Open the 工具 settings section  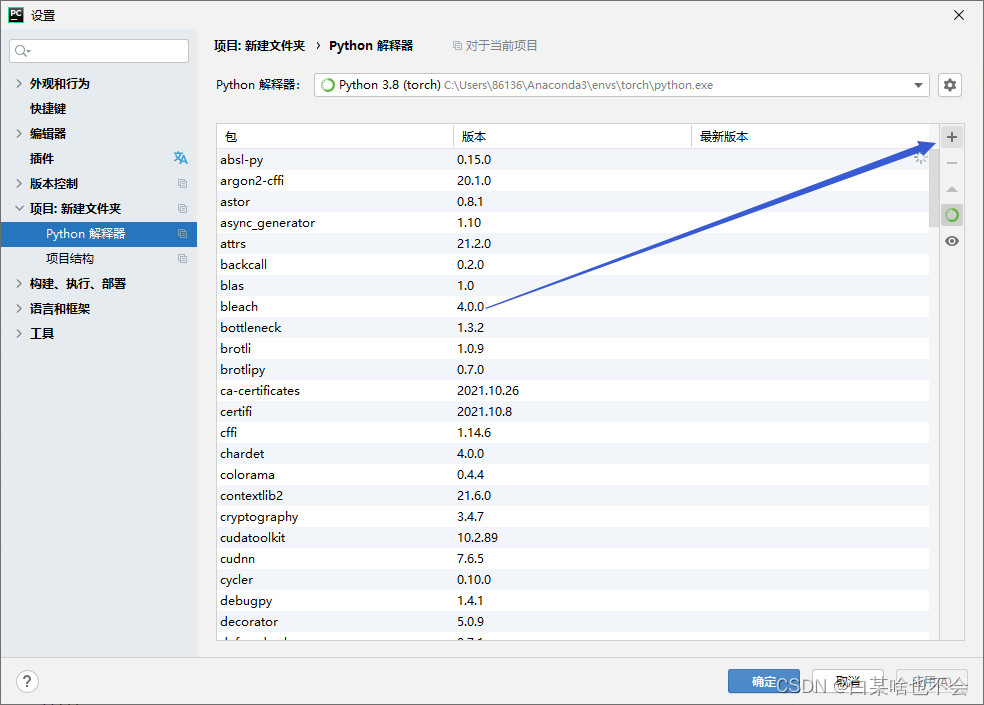click(x=41, y=333)
